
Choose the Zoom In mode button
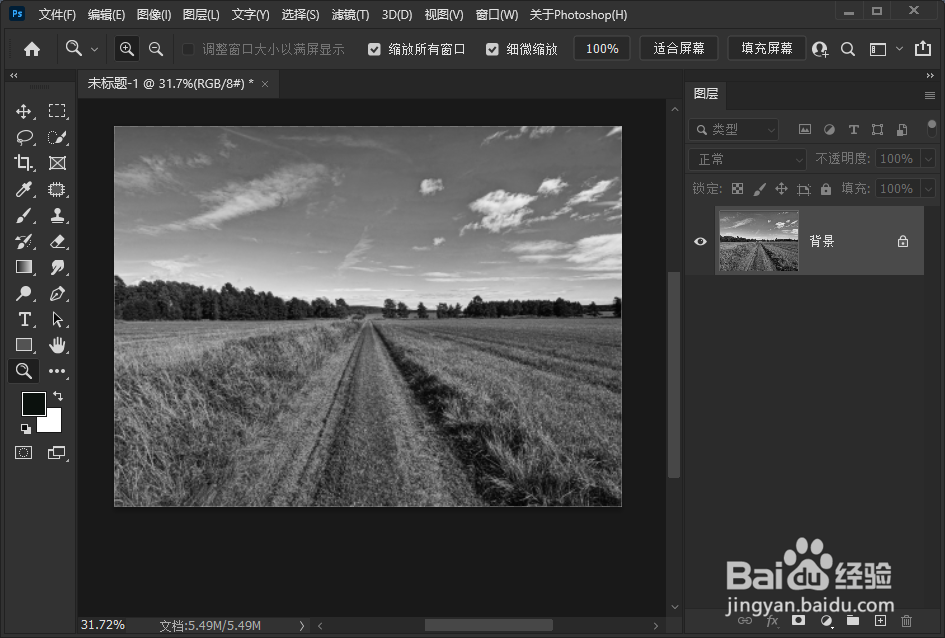[127, 49]
